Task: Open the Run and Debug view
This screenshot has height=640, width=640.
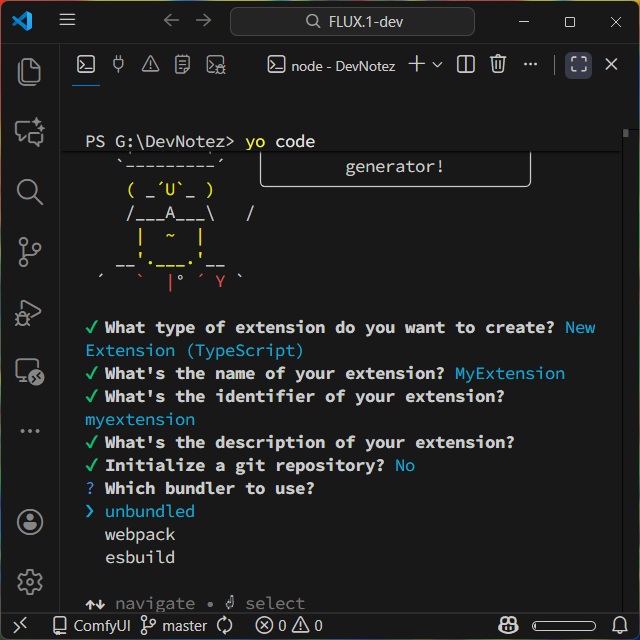Action: pyautogui.click(x=29, y=312)
